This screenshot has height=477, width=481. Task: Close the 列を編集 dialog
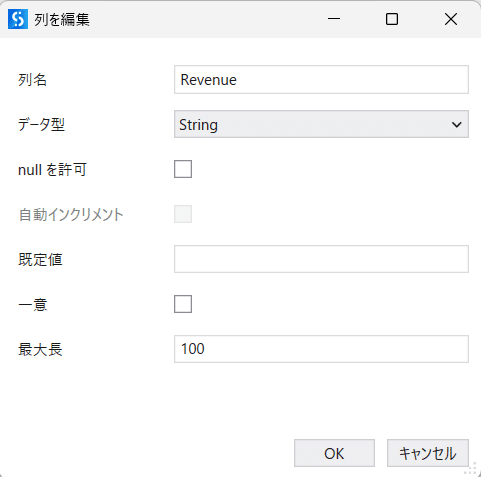pyautogui.click(x=451, y=19)
